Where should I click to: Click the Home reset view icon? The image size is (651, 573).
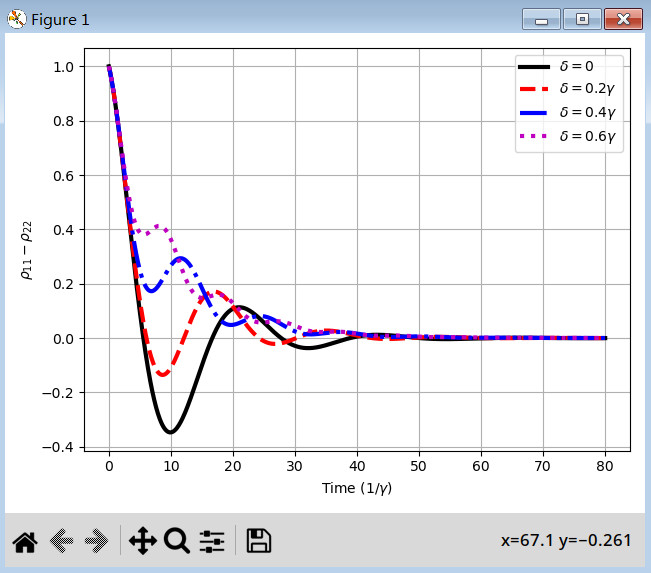coord(25,541)
